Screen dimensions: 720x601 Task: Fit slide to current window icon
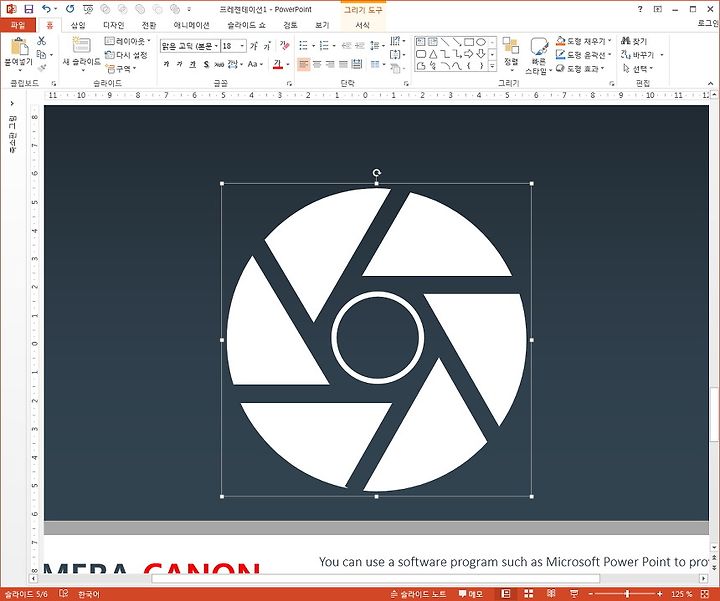(705, 594)
